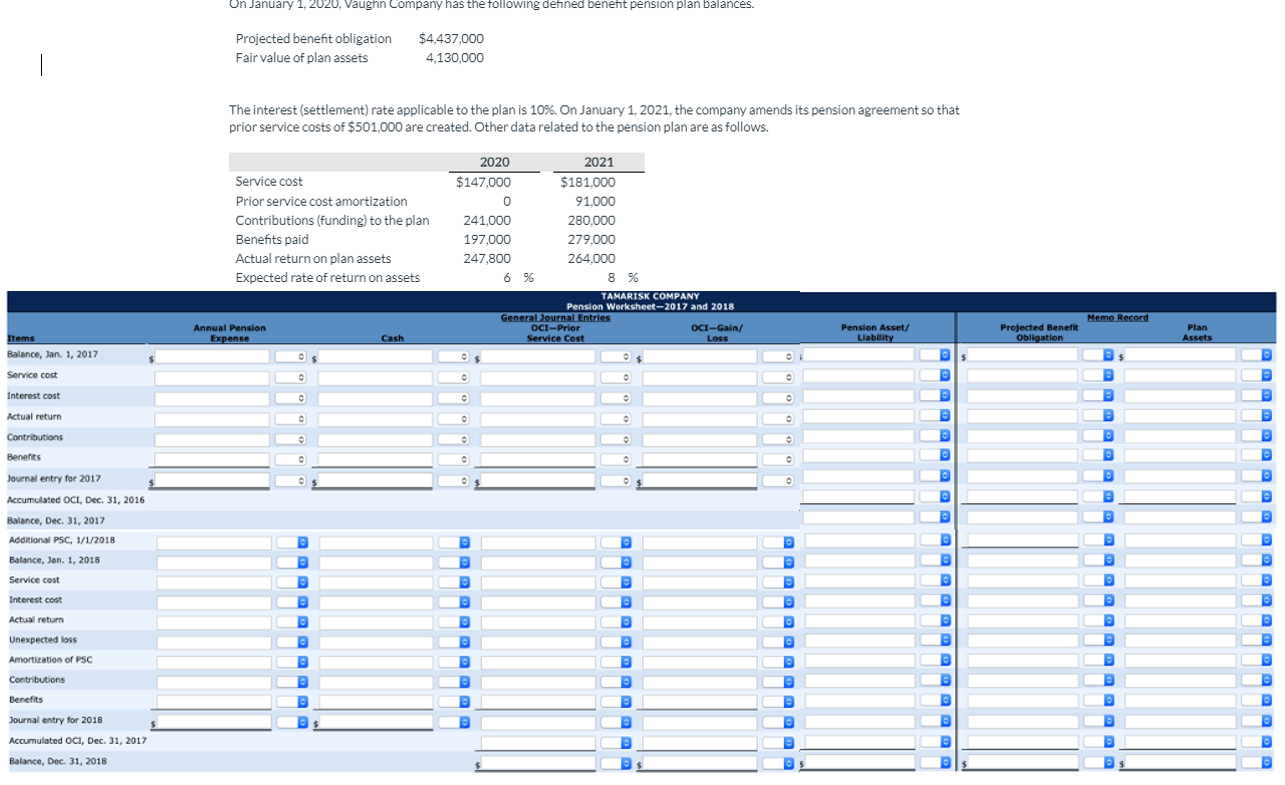This screenshot has height=785, width=1285.
Task: Focus Plan Assets field, Accumulated OCI Dec. 31, 2017 row
Action: click(1182, 743)
